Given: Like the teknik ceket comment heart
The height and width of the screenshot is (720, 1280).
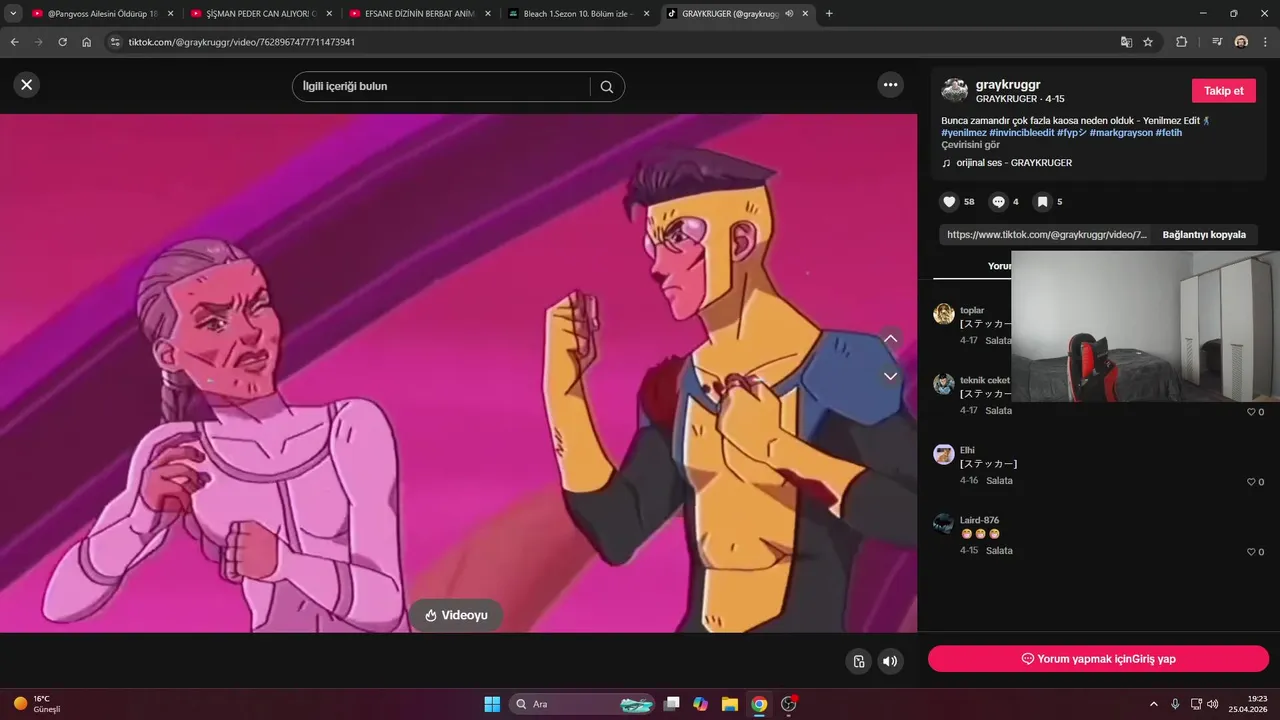Looking at the screenshot, I should point(1251,412).
